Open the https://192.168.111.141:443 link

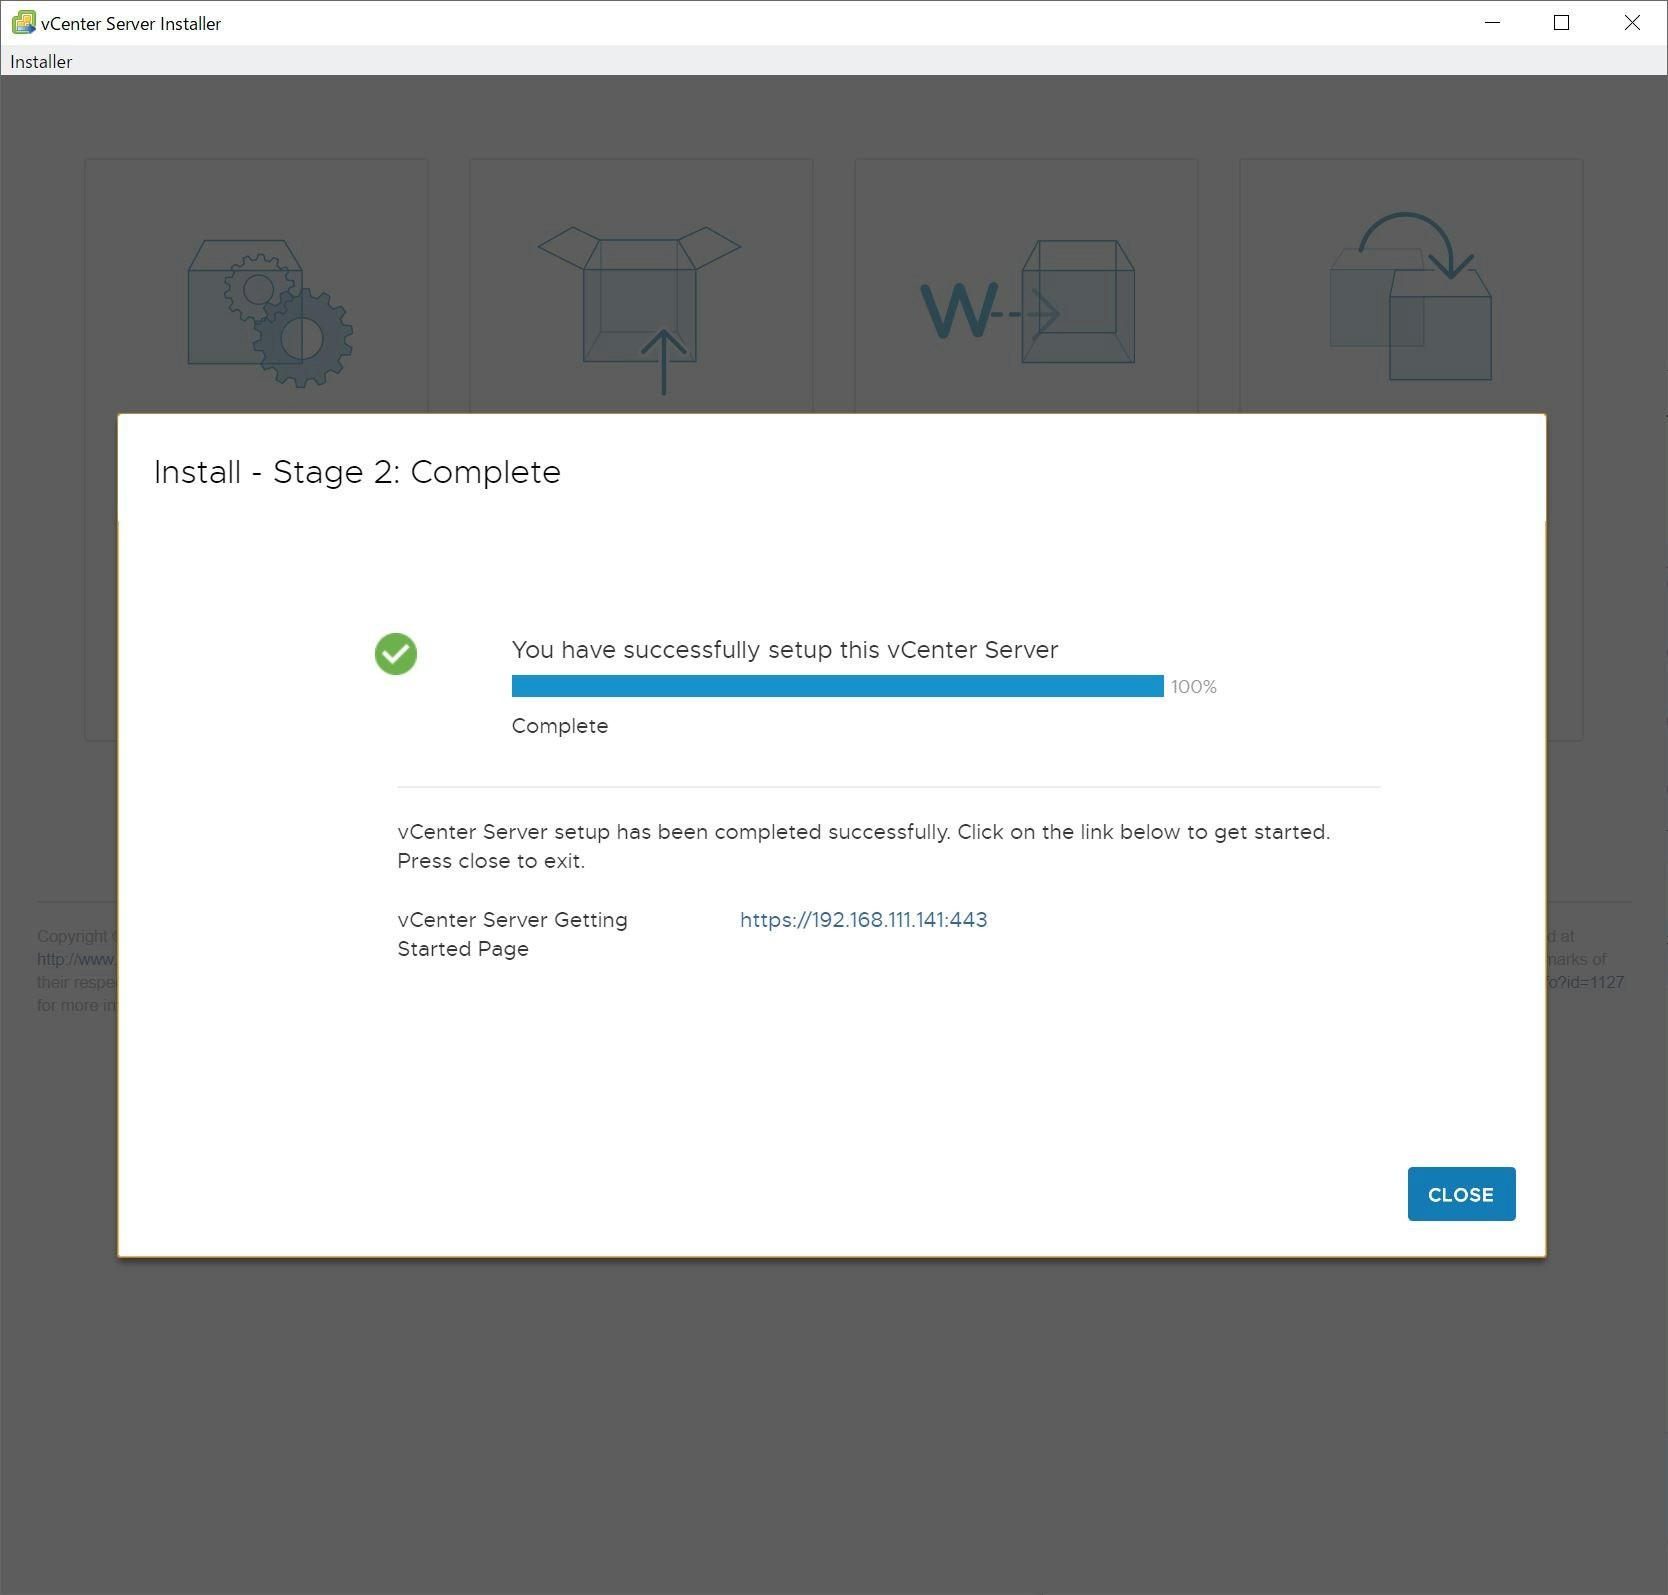point(863,920)
